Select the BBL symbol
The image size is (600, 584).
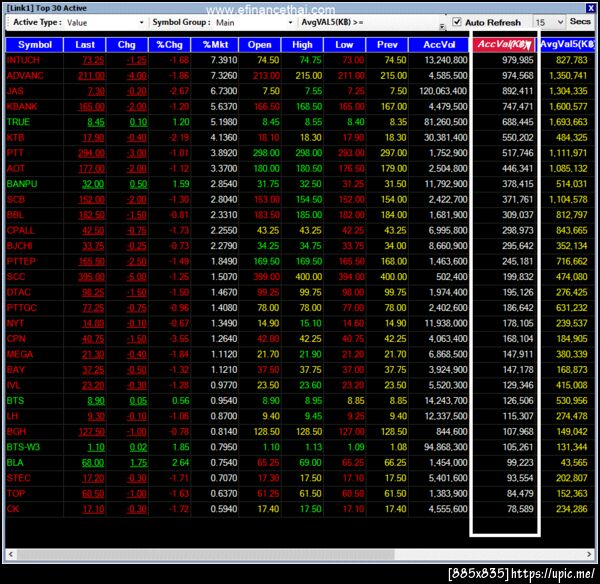coord(15,215)
